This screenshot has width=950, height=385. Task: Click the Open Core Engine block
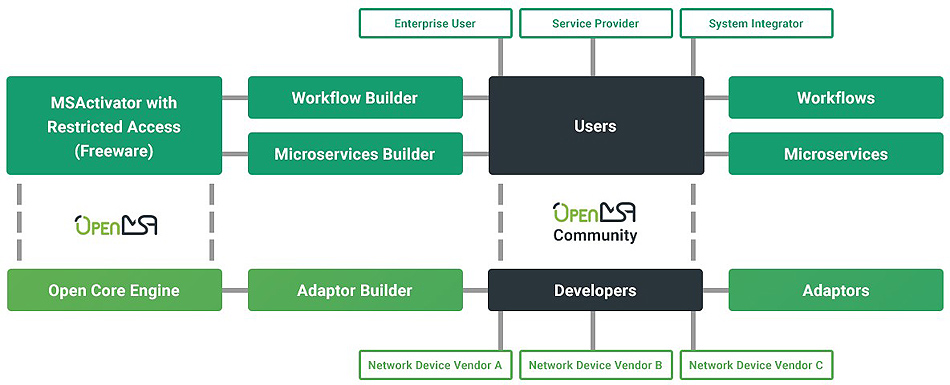115,290
